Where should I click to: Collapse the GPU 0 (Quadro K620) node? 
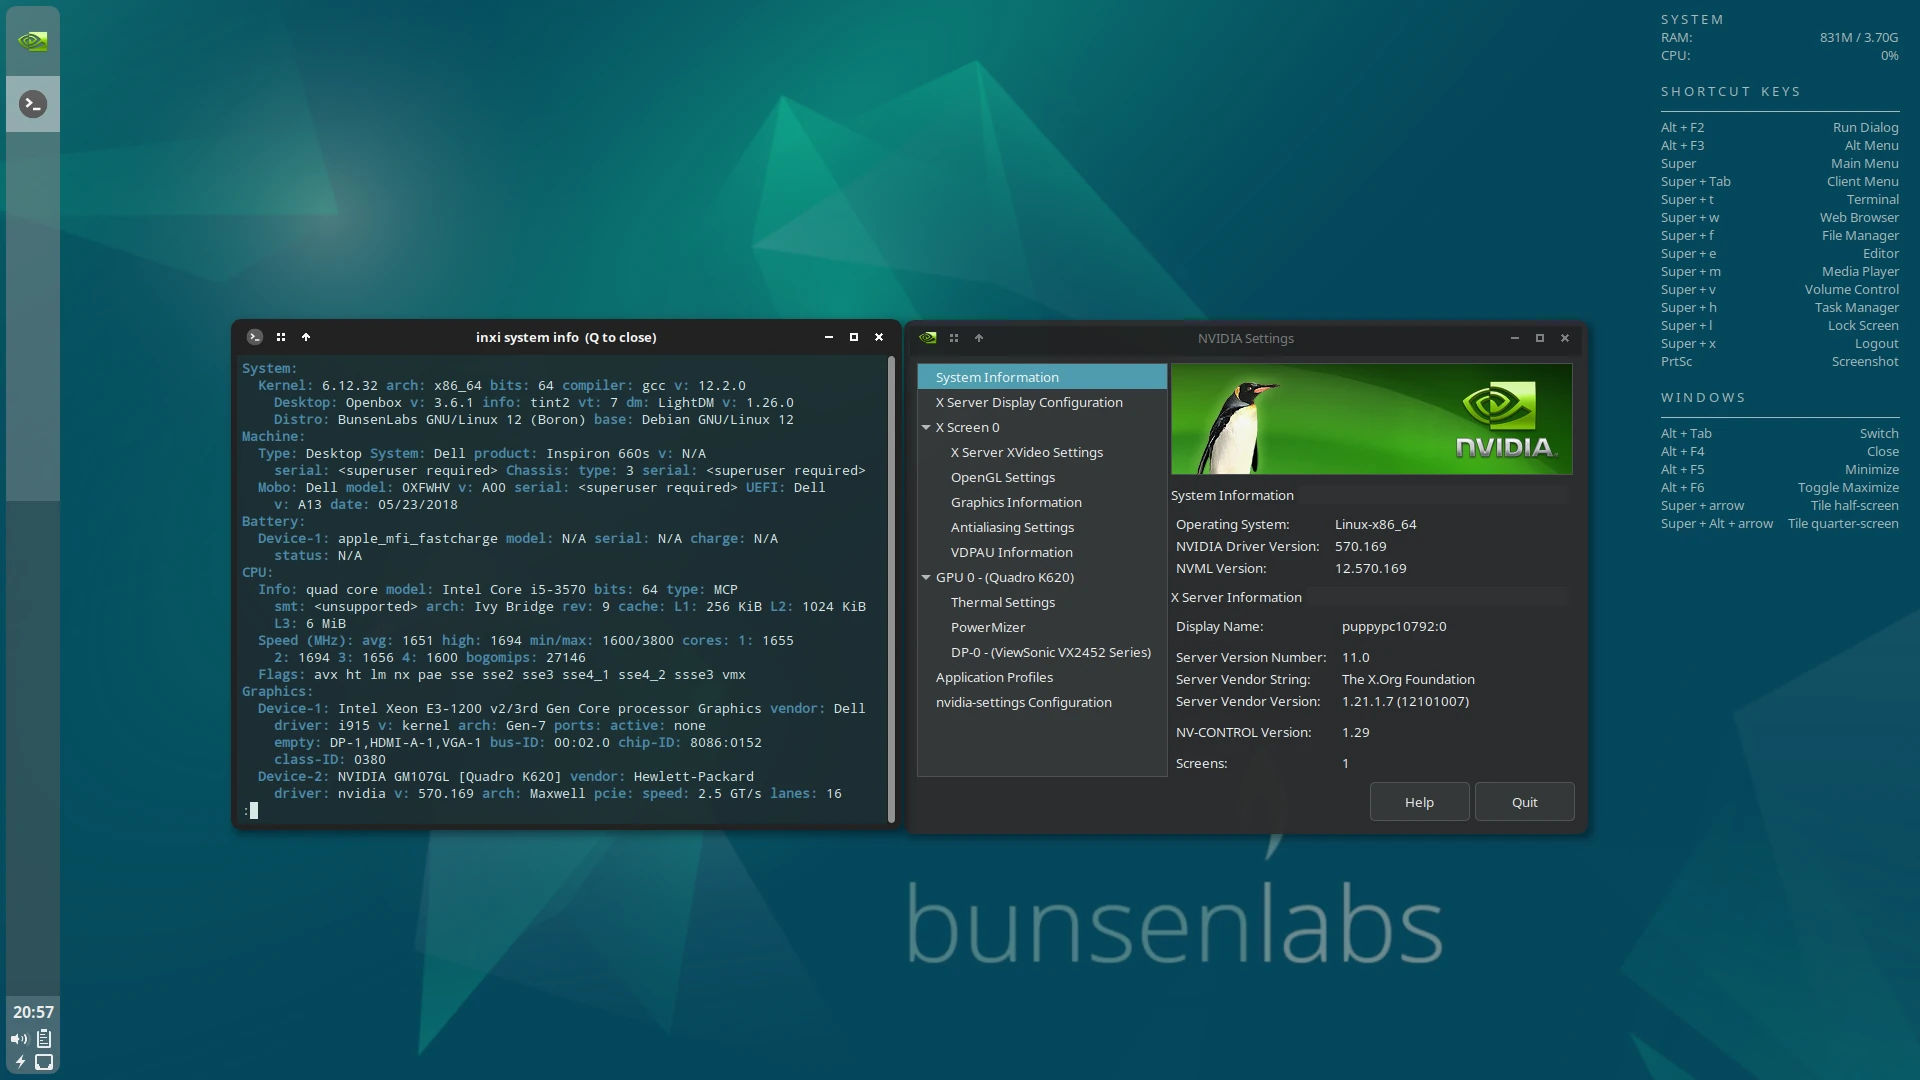click(926, 577)
